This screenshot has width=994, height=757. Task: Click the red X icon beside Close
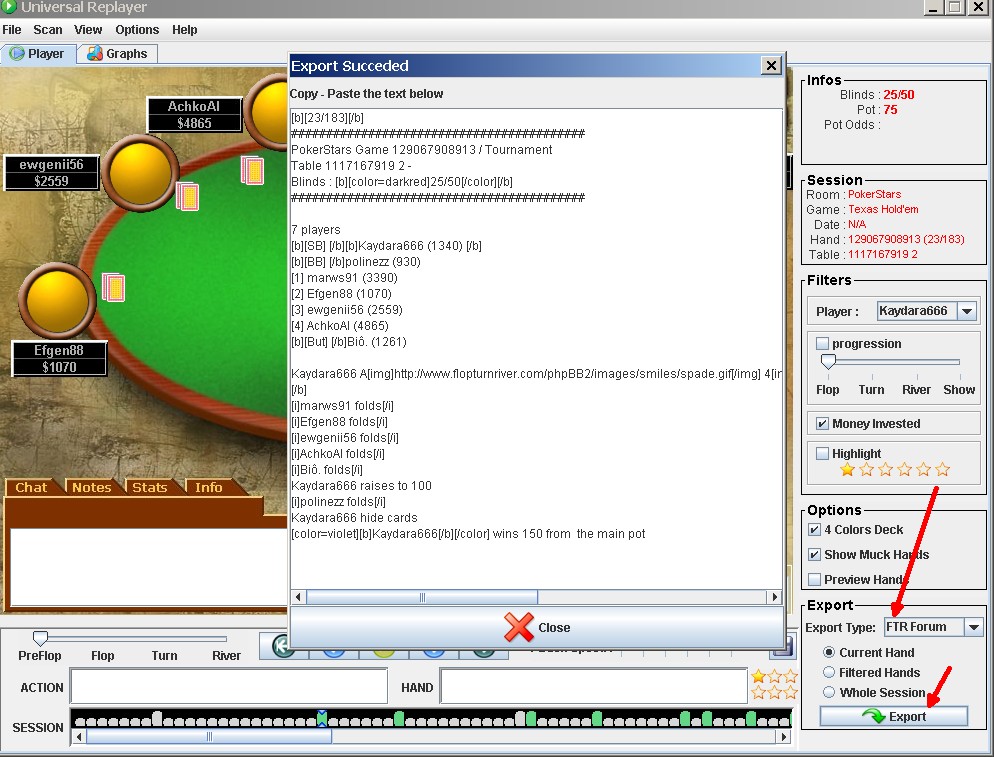click(x=519, y=627)
